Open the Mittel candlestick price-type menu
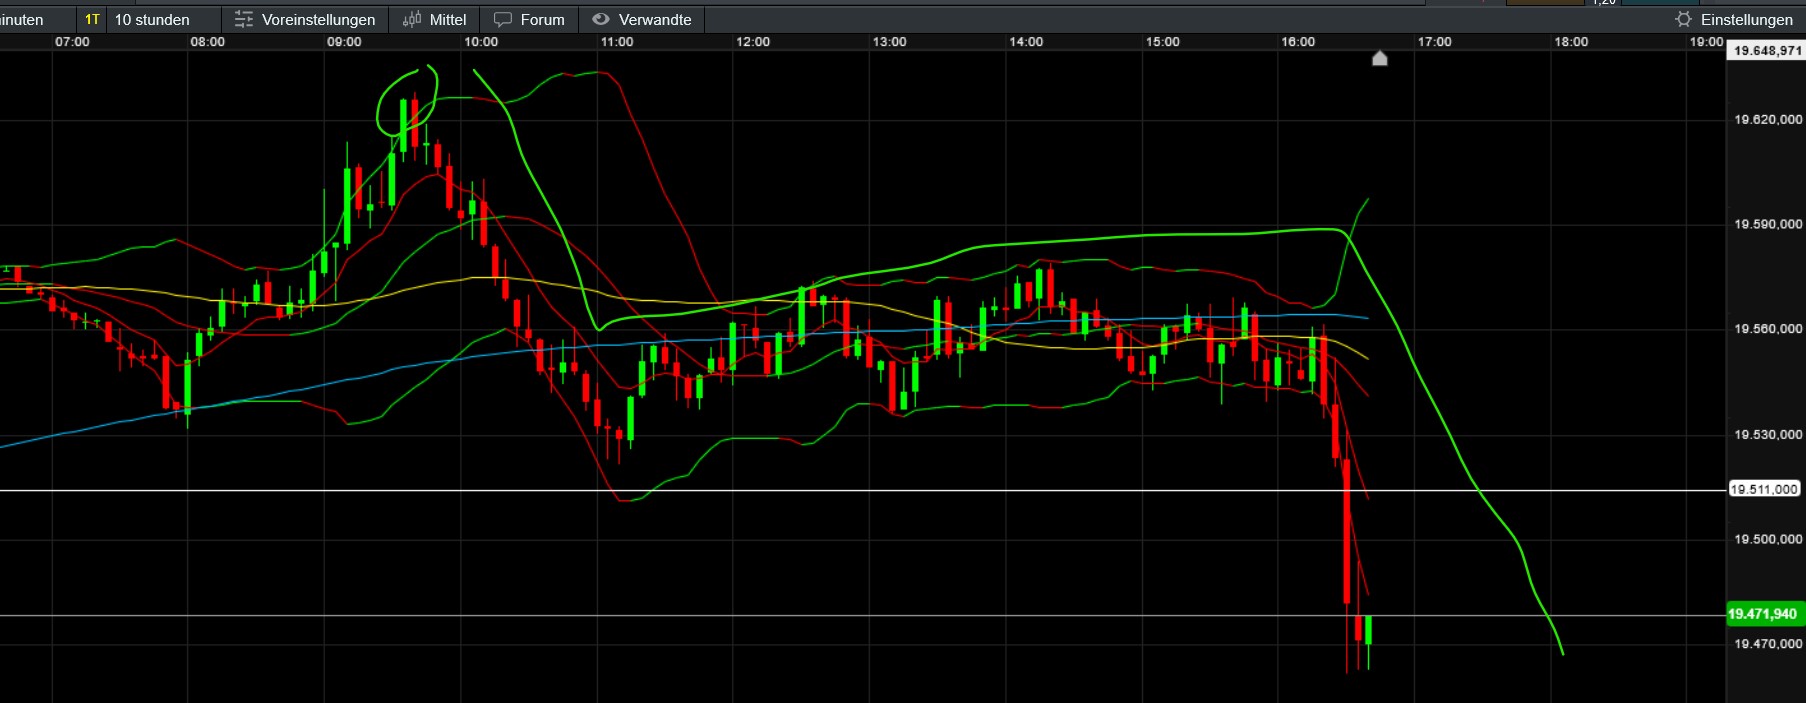The height and width of the screenshot is (703, 1806). pos(434,19)
